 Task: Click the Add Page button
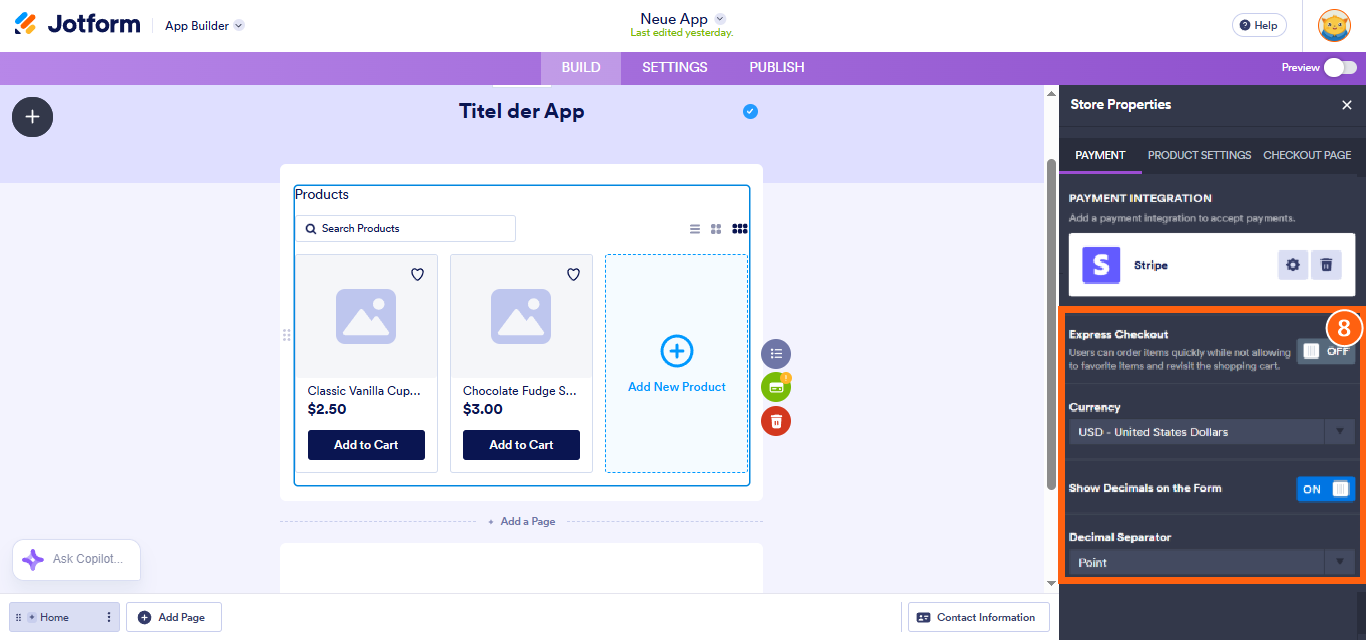click(174, 617)
